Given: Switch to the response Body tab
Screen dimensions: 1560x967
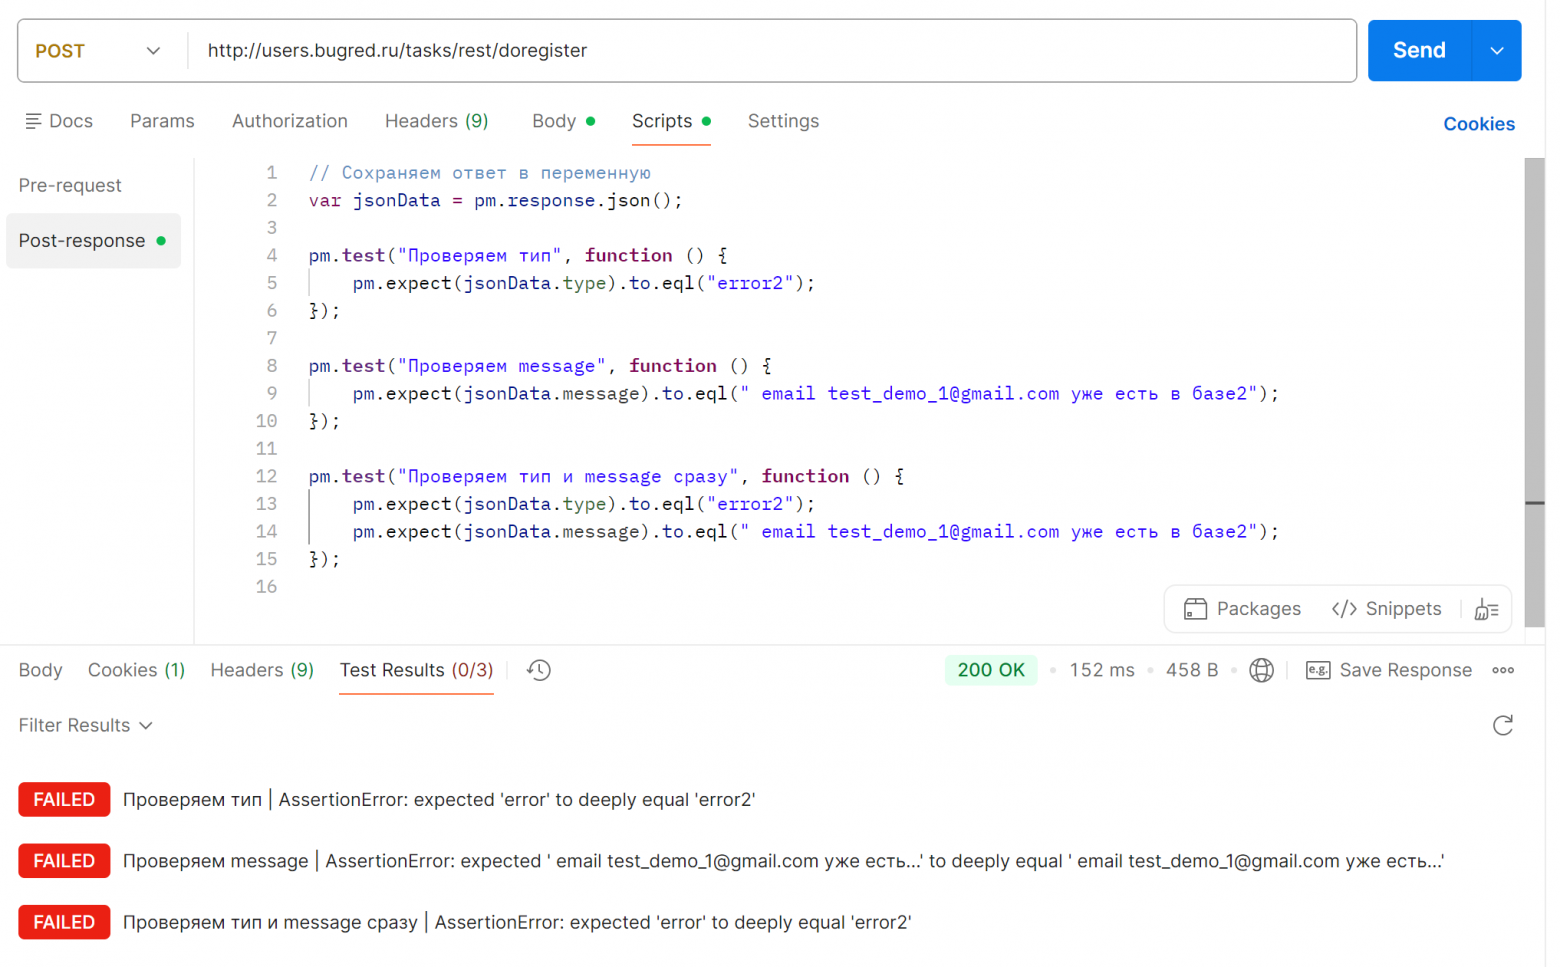Looking at the screenshot, I should click(40, 670).
